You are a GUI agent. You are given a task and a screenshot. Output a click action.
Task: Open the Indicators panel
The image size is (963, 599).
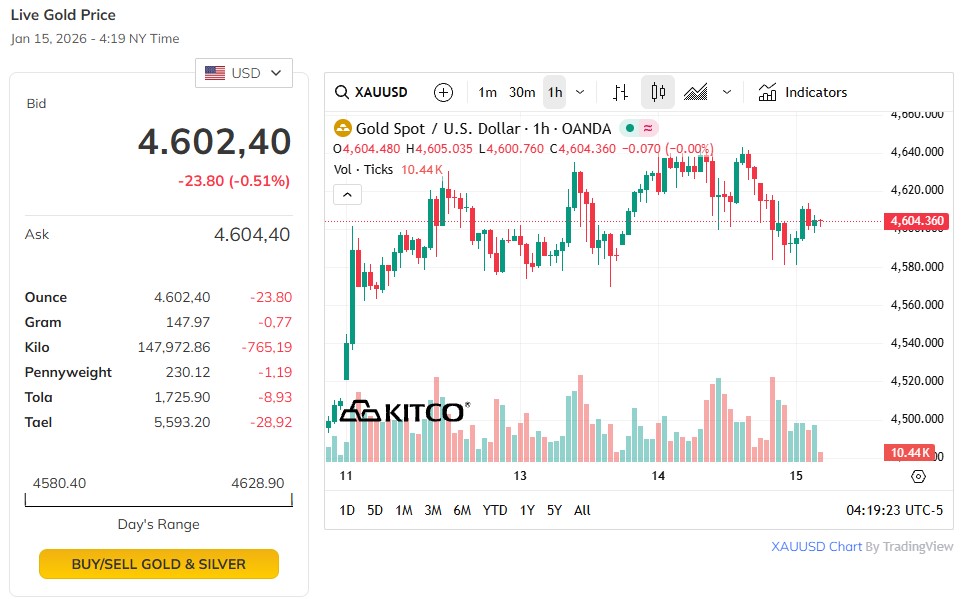[x=803, y=92]
